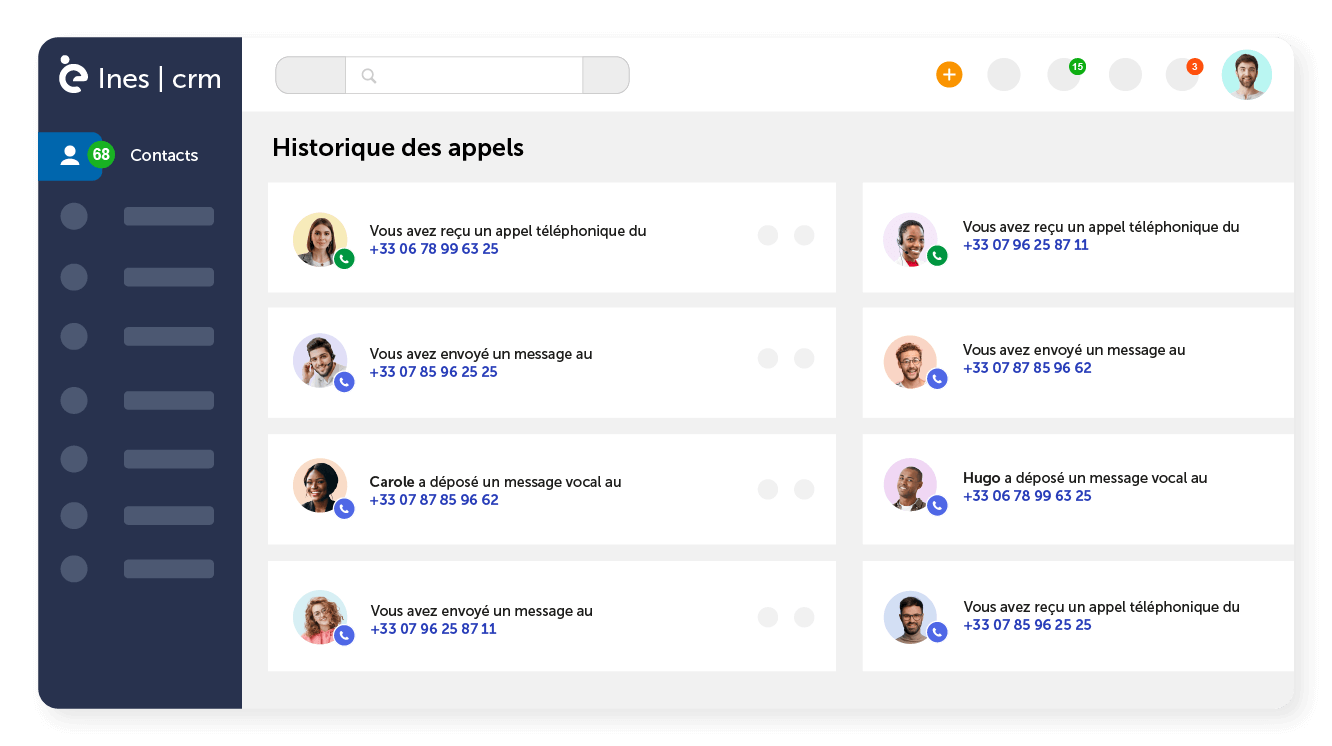This screenshot has height=746, width=1332.
Task: Open the icon with green badge 15
Action: coord(1065,74)
